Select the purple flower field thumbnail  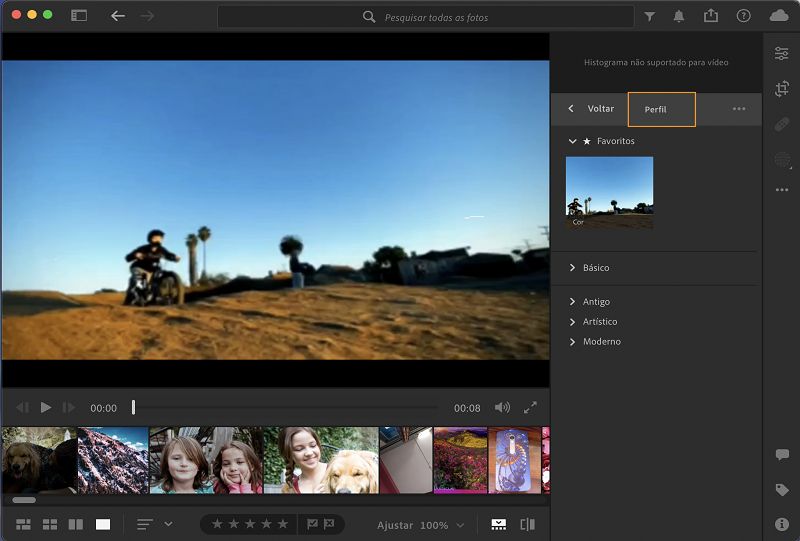point(460,460)
